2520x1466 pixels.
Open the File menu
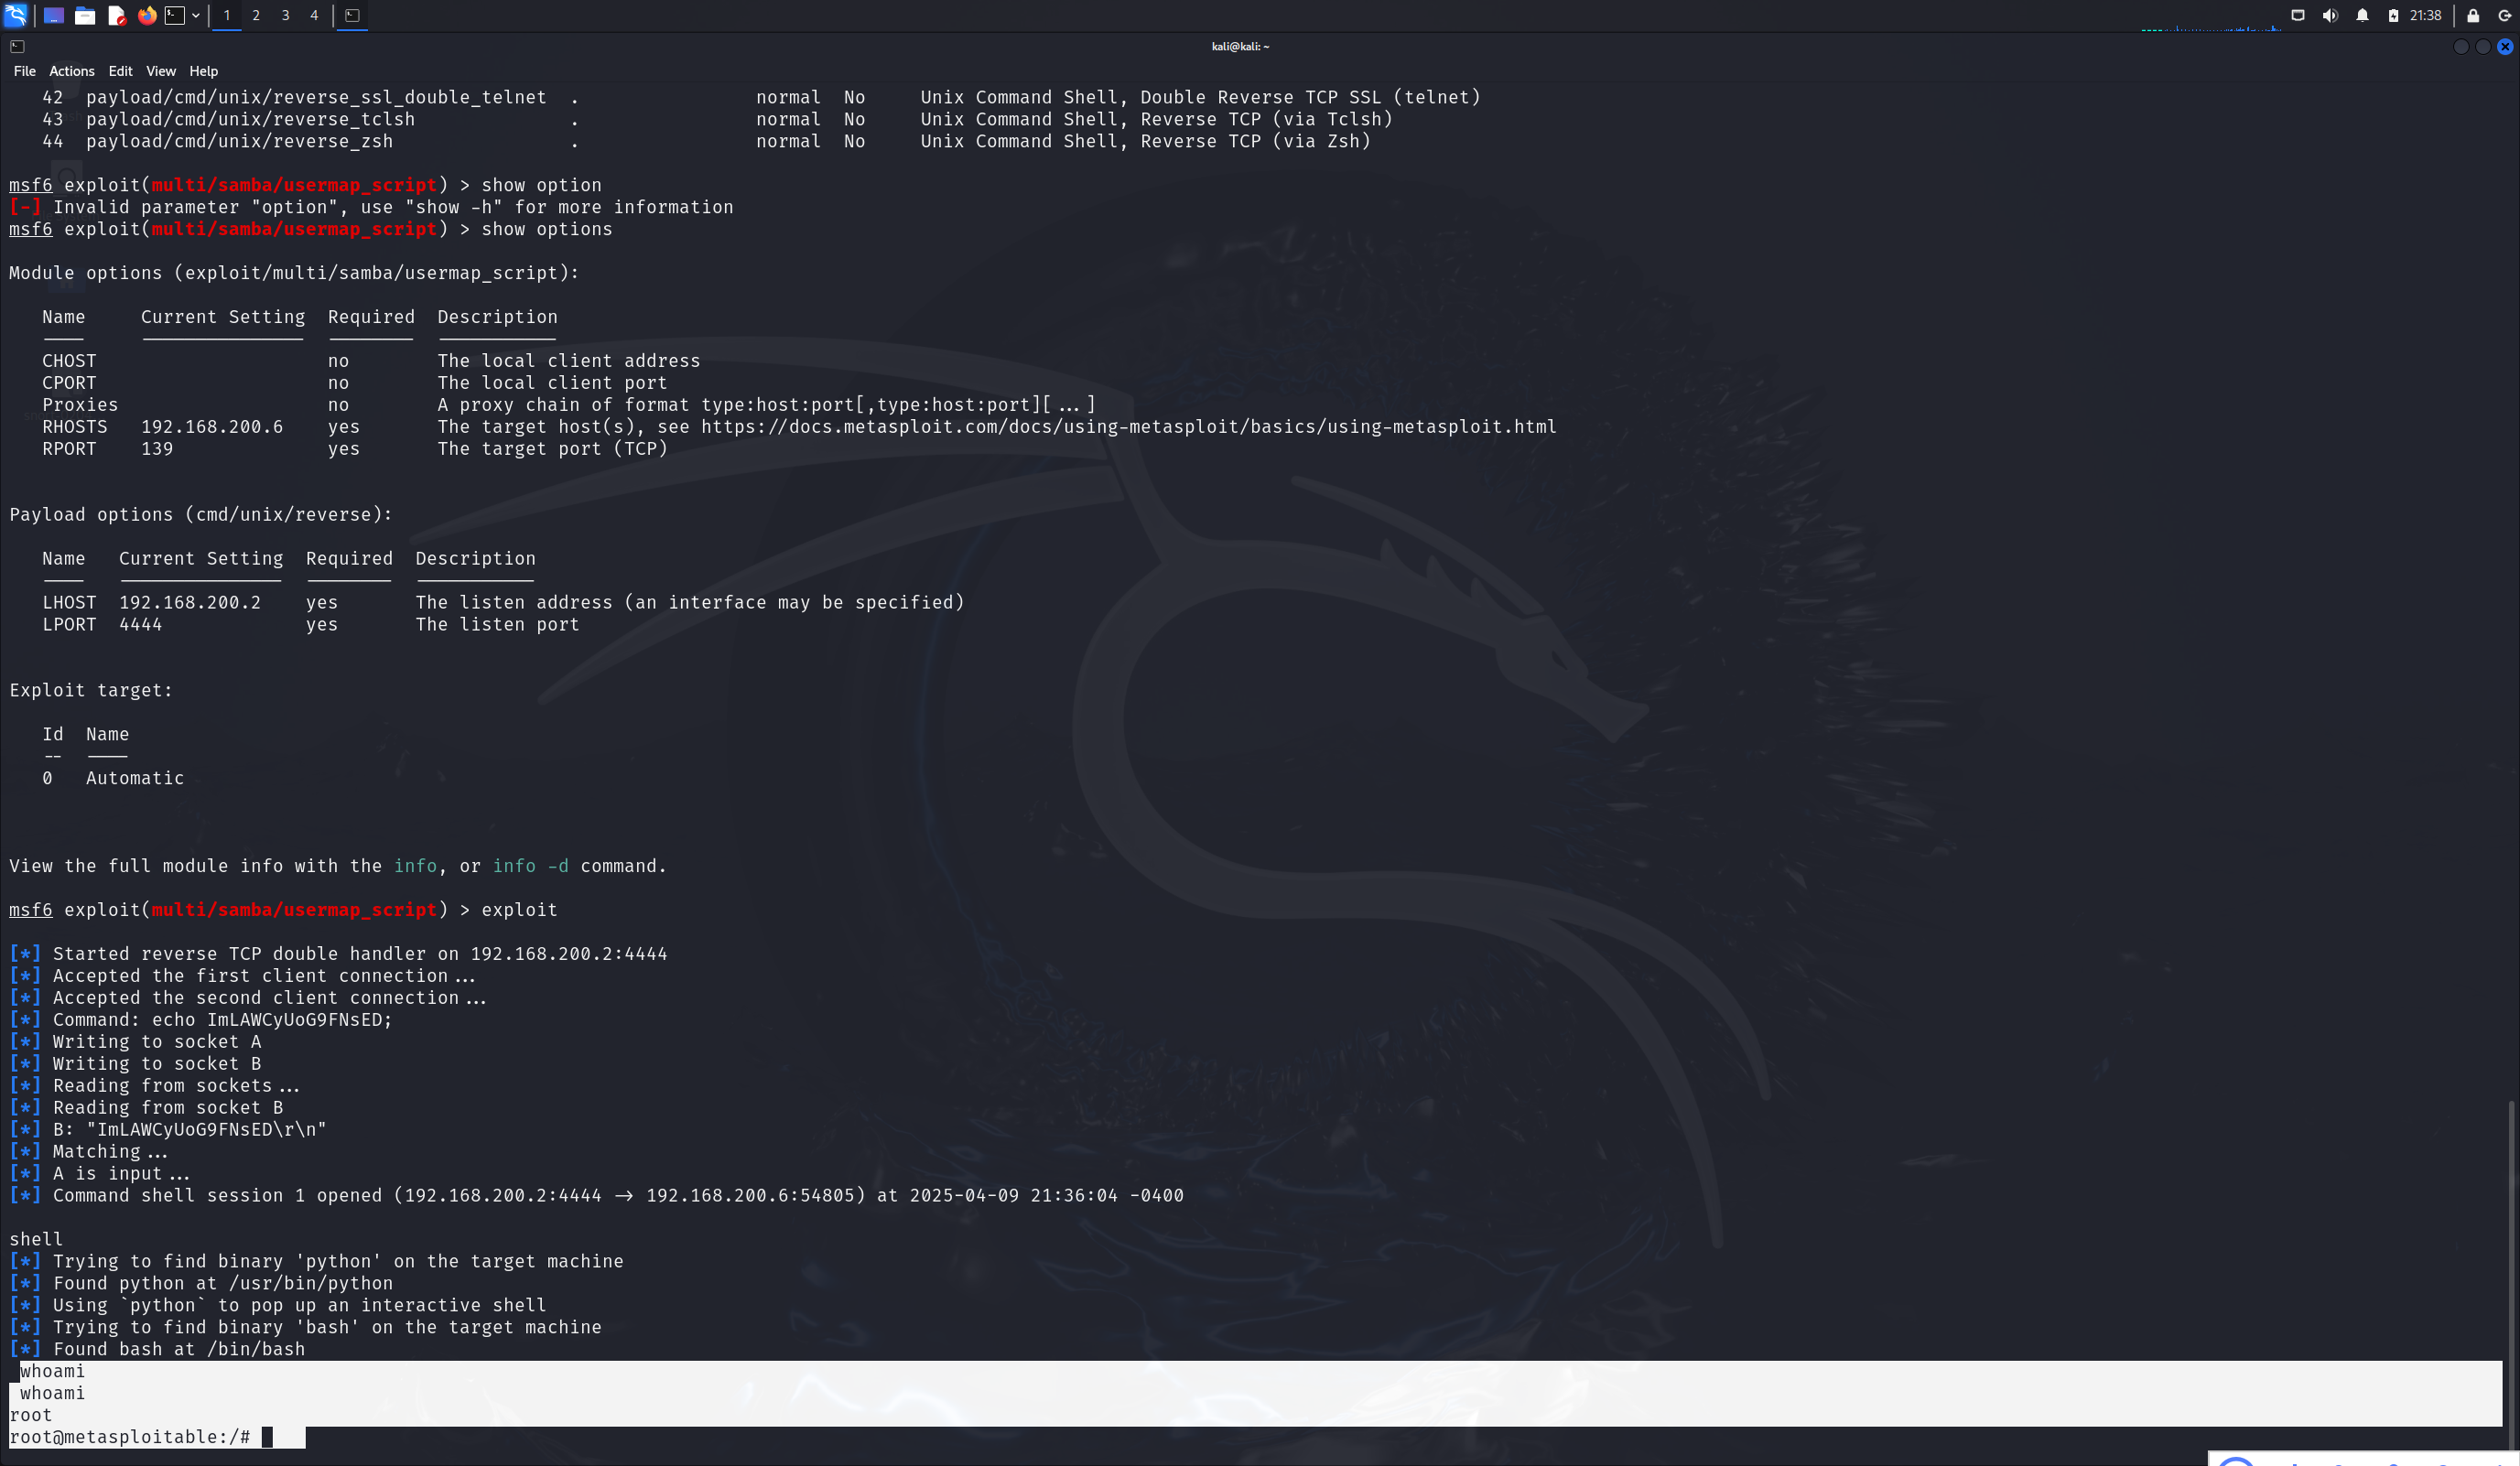(24, 71)
